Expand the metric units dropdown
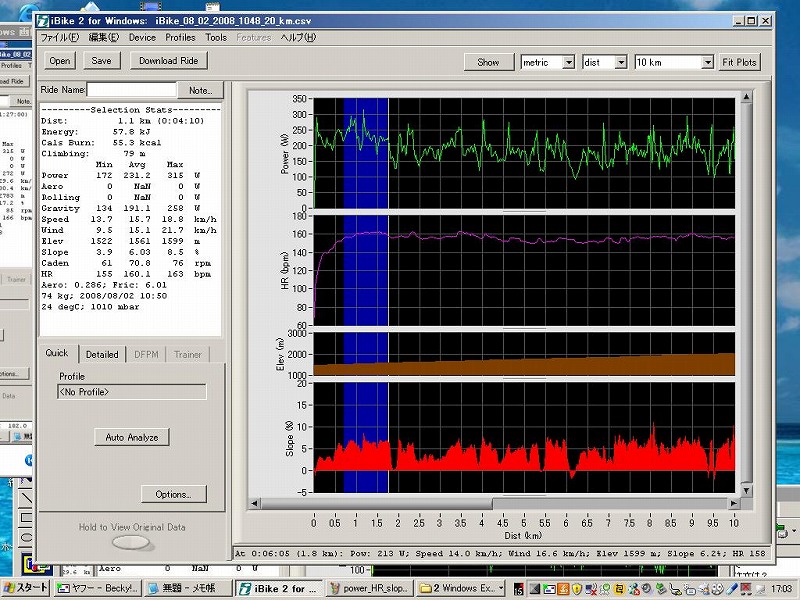The width and height of the screenshot is (800, 600). (x=568, y=62)
